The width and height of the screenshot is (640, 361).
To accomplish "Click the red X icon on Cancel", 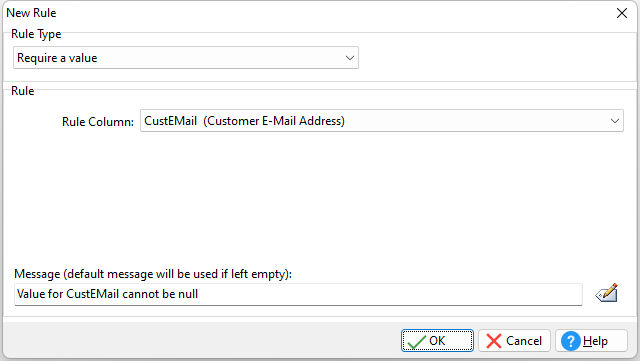I will (x=494, y=341).
